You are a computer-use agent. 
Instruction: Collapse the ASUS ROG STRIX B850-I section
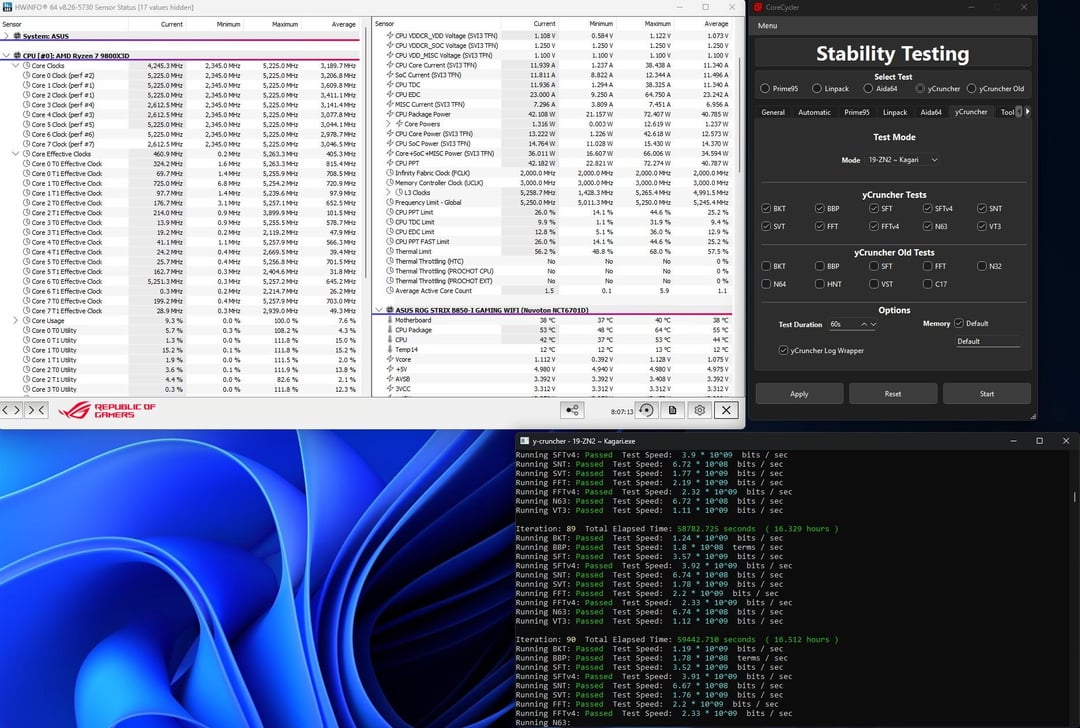point(379,310)
